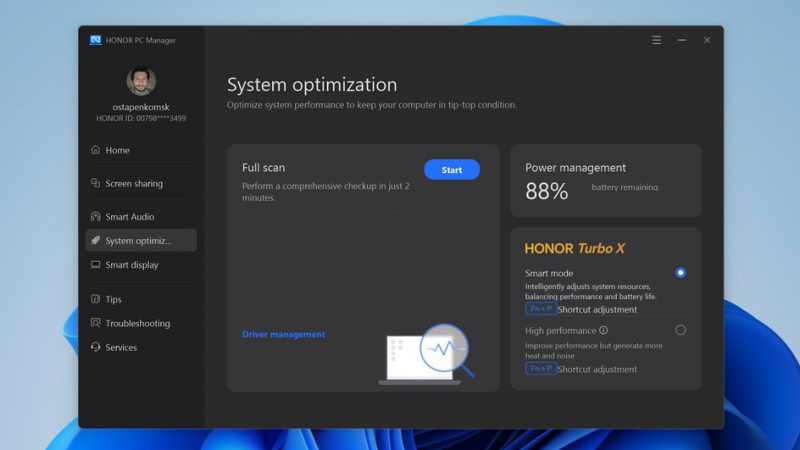This screenshot has width=800, height=450.
Task: Start the Full scan
Action: 452,169
